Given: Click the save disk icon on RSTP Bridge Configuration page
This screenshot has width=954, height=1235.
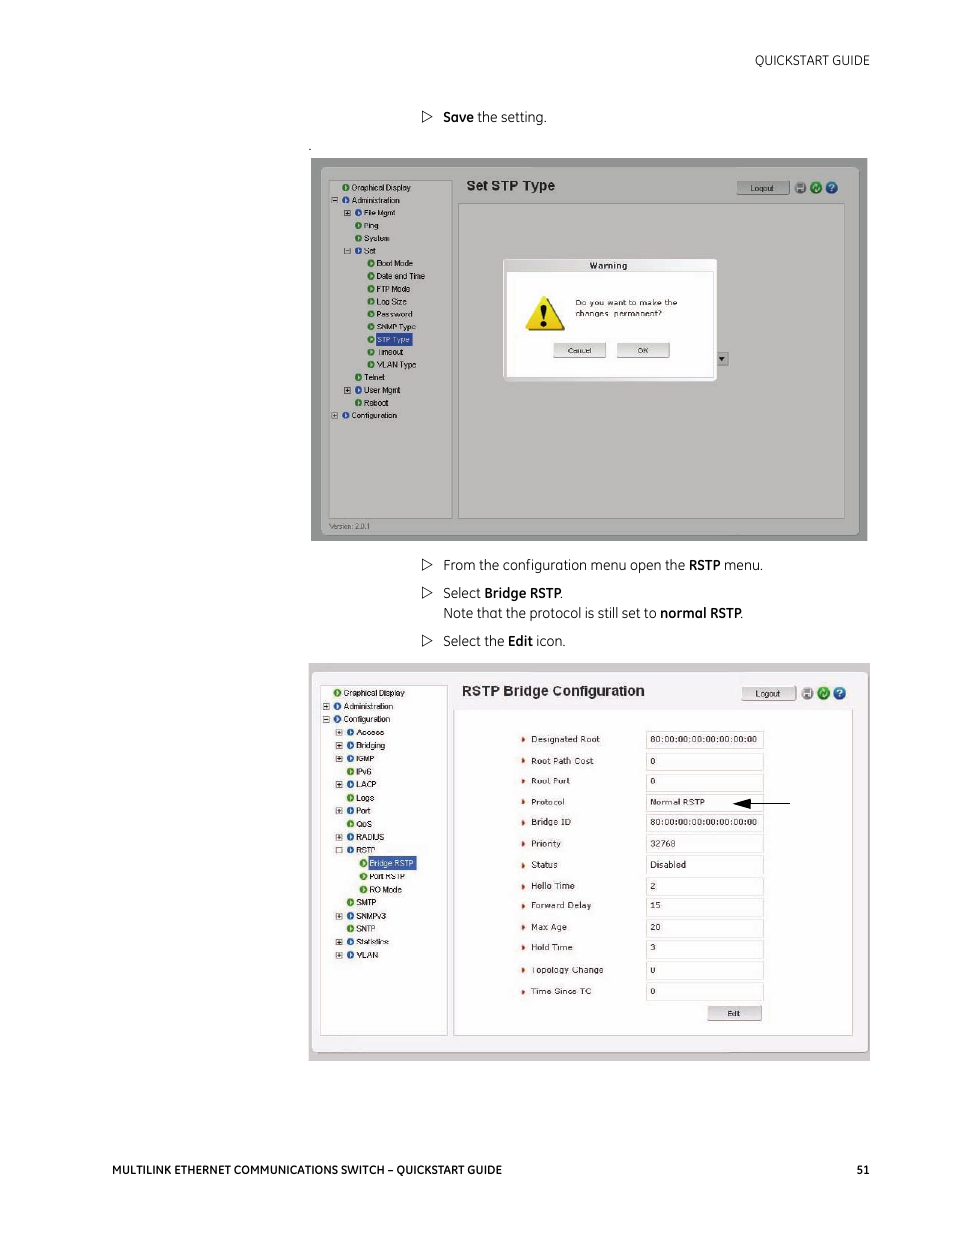Looking at the screenshot, I should pyautogui.click(x=807, y=693).
